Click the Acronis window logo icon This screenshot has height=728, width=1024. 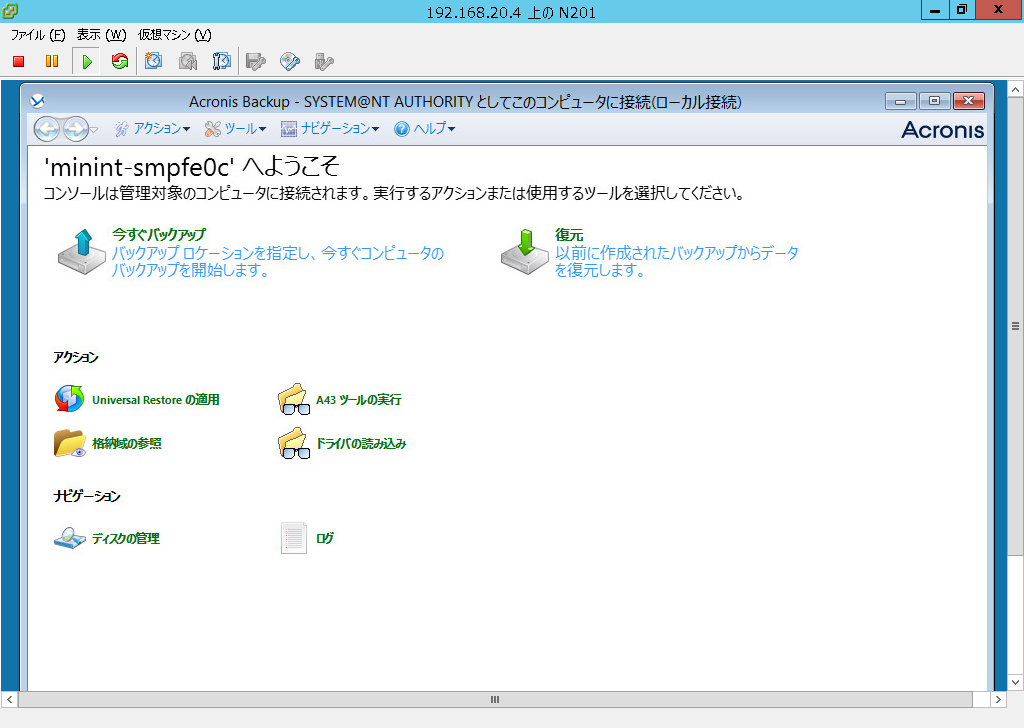[x=37, y=101]
